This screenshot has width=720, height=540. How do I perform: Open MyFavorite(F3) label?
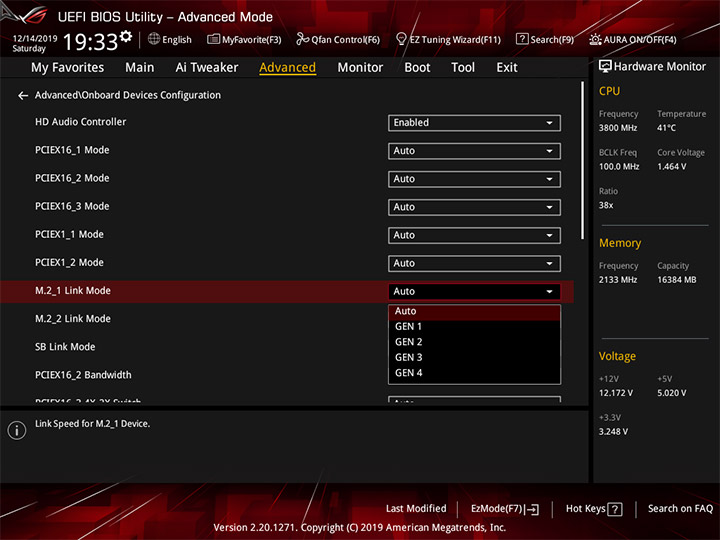point(252,40)
